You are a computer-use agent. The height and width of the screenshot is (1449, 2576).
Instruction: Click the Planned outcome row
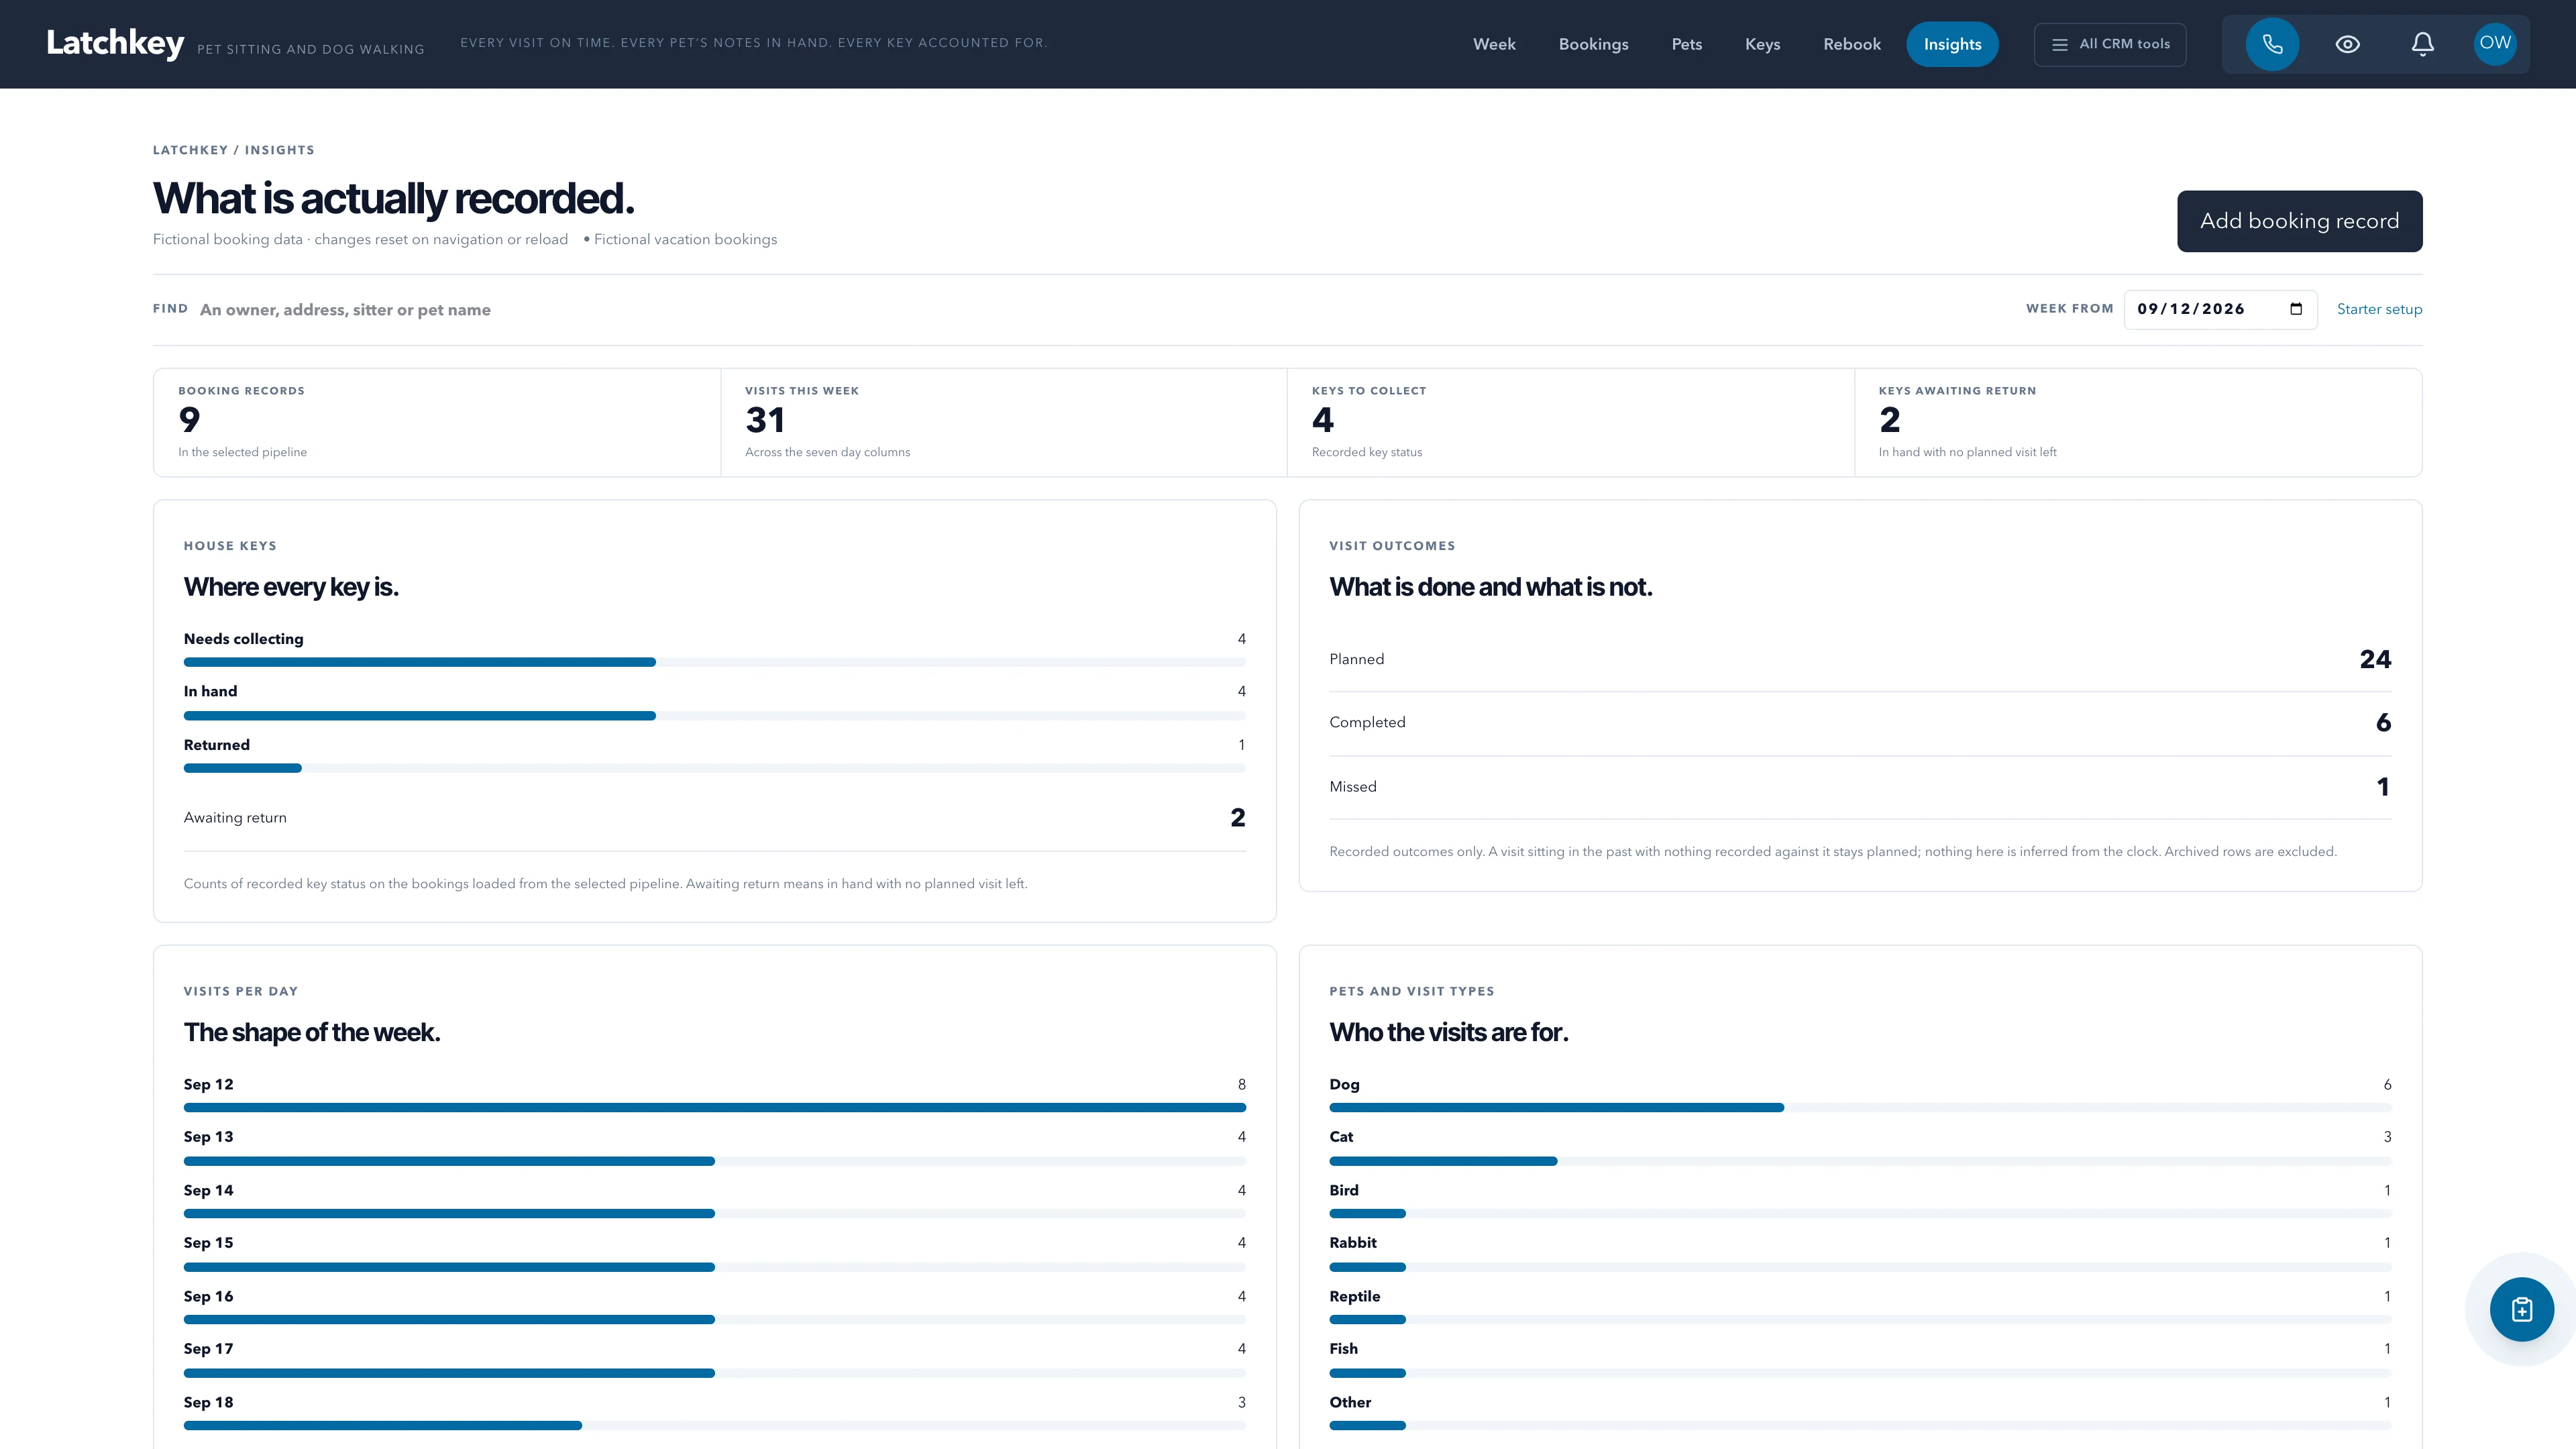(1860, 659)
